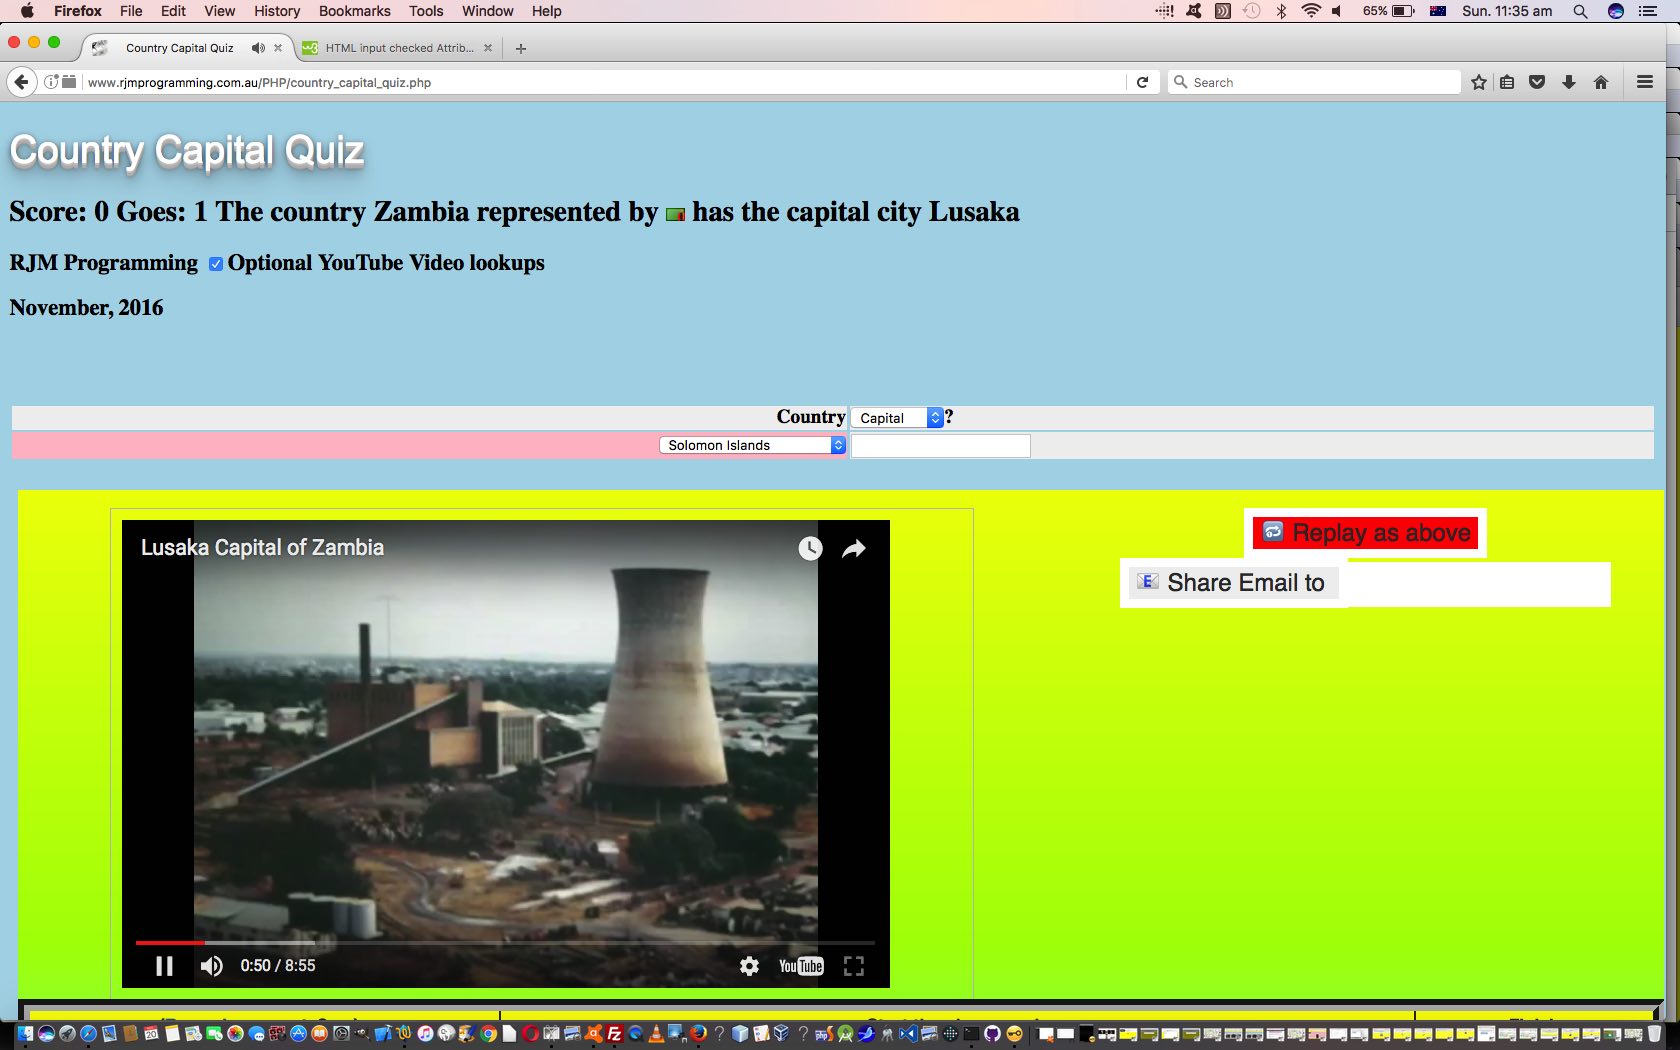1680x1050 pixels.
Task: Open the Window menu
Action: coord(488,11)
